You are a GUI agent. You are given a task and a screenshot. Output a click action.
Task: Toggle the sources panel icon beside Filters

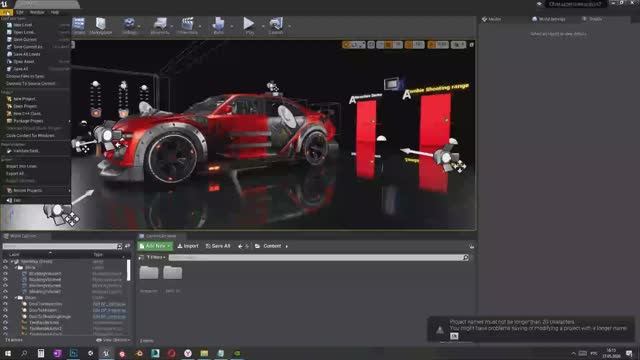pos(141,258)
